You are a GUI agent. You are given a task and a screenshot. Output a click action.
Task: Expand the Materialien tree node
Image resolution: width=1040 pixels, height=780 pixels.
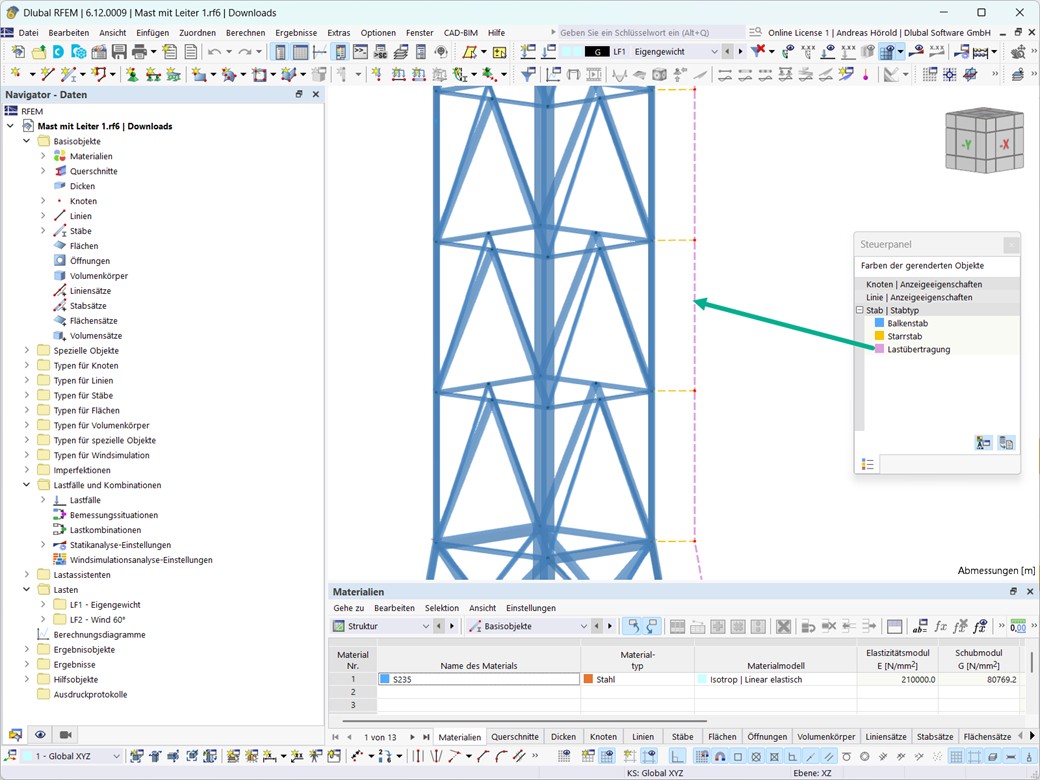click(43, 156)
